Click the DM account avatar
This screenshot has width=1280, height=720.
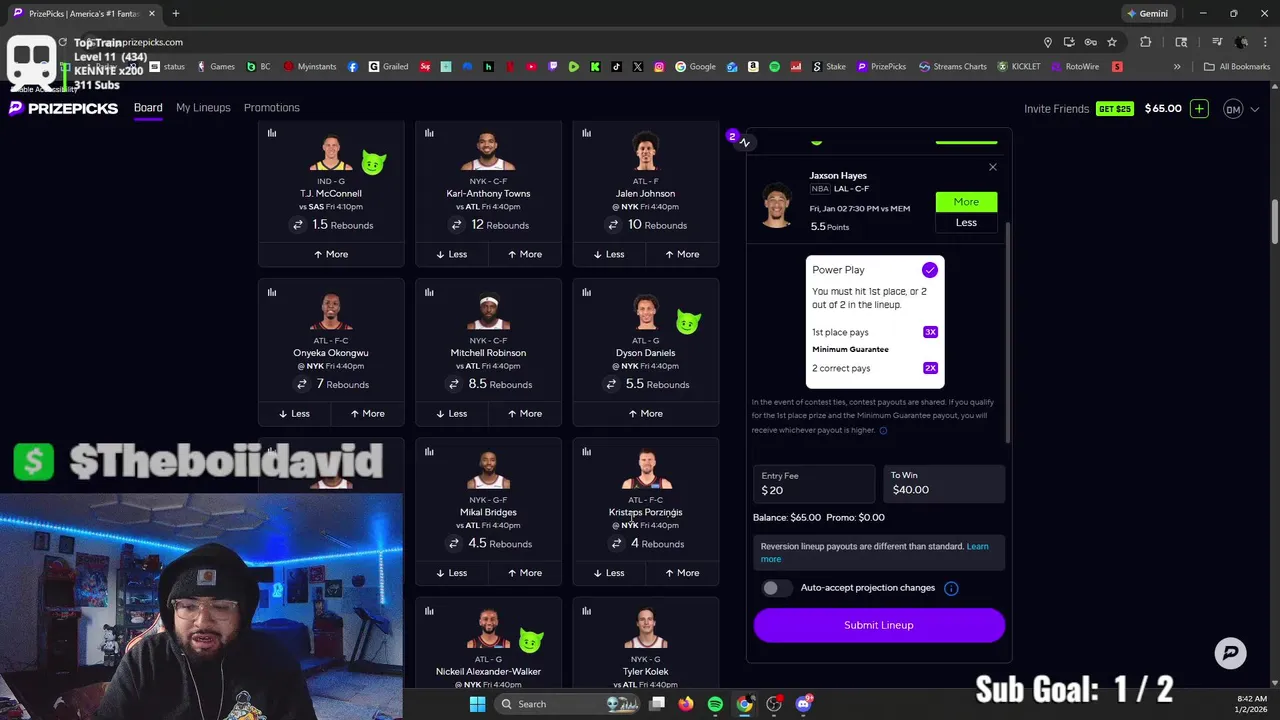1233,109
